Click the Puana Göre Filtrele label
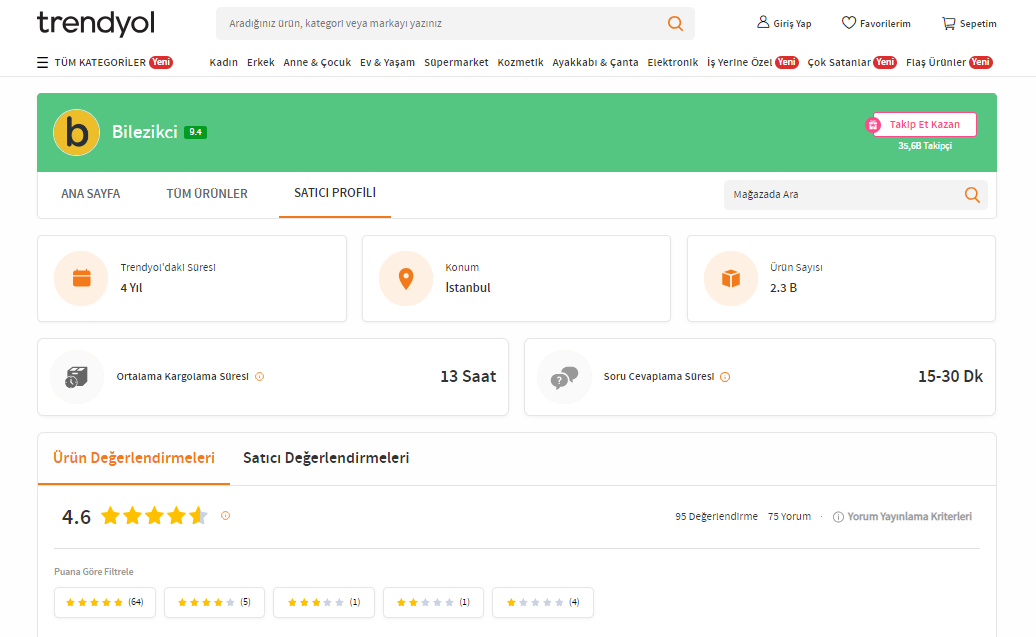 tap(94, 572)
